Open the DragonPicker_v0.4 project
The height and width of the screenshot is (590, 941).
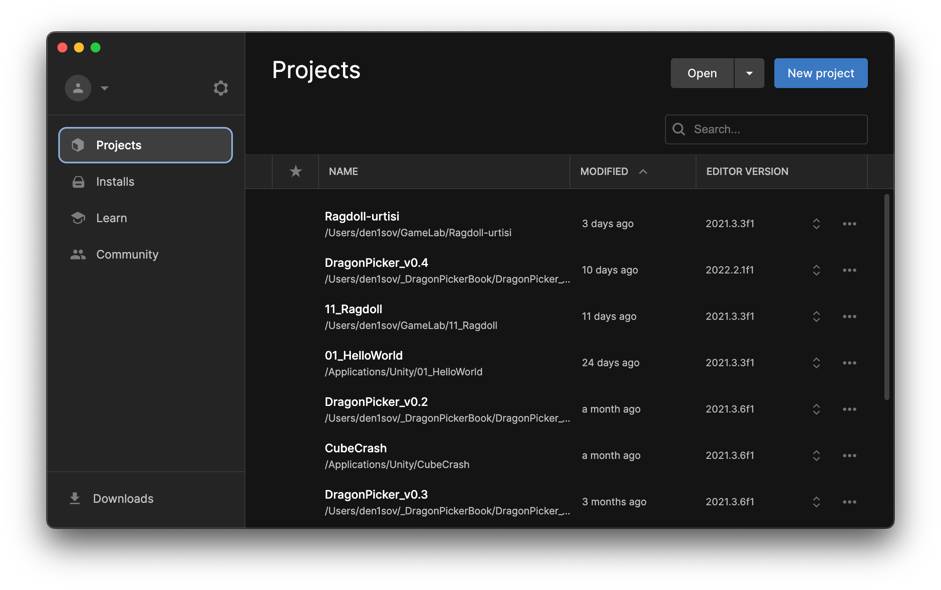point(376,263)
